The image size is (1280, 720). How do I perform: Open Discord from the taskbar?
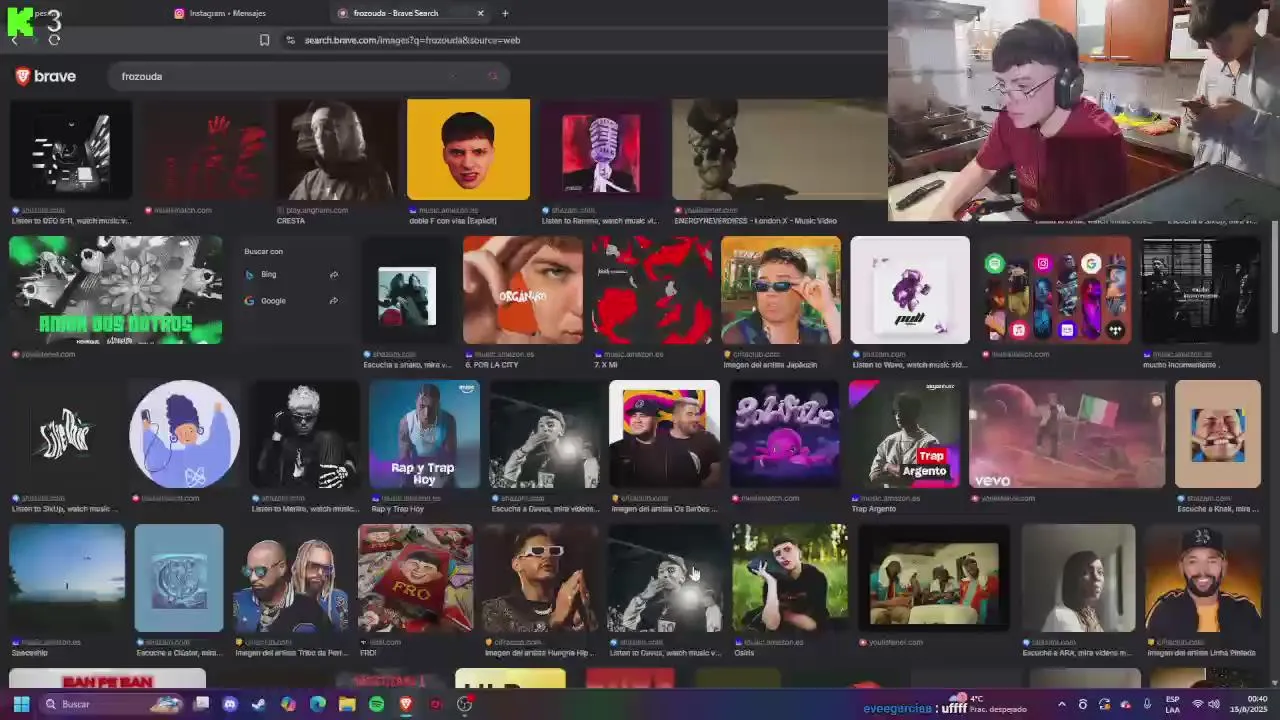pyautogui.click(x=230, y=704)
